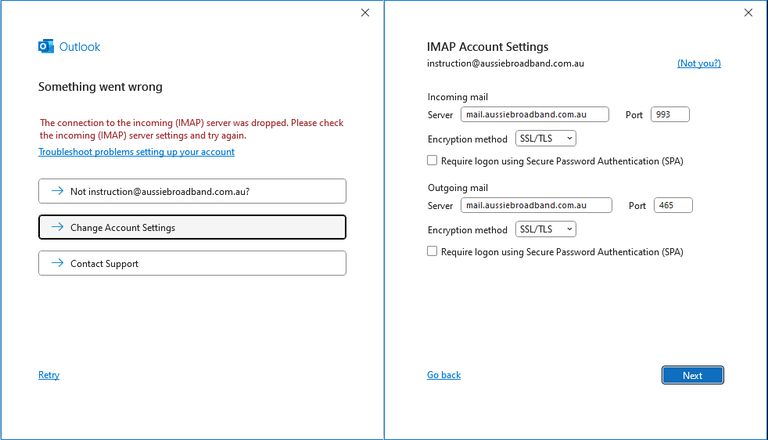Screen dimensions: 768x440
Task: Click the IMAP connection dropped error message
Action: coord(192,129)
